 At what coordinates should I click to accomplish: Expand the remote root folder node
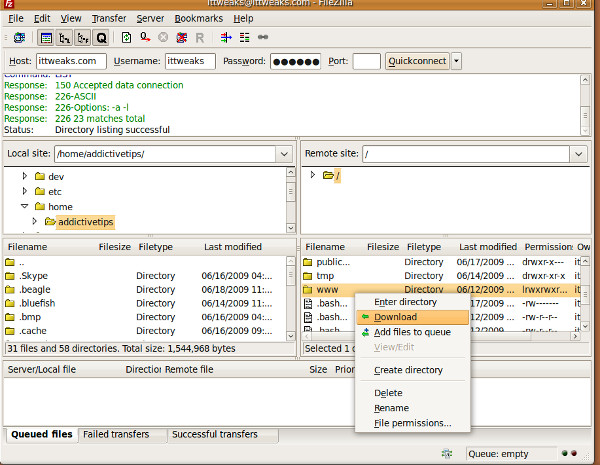[313, 175]
